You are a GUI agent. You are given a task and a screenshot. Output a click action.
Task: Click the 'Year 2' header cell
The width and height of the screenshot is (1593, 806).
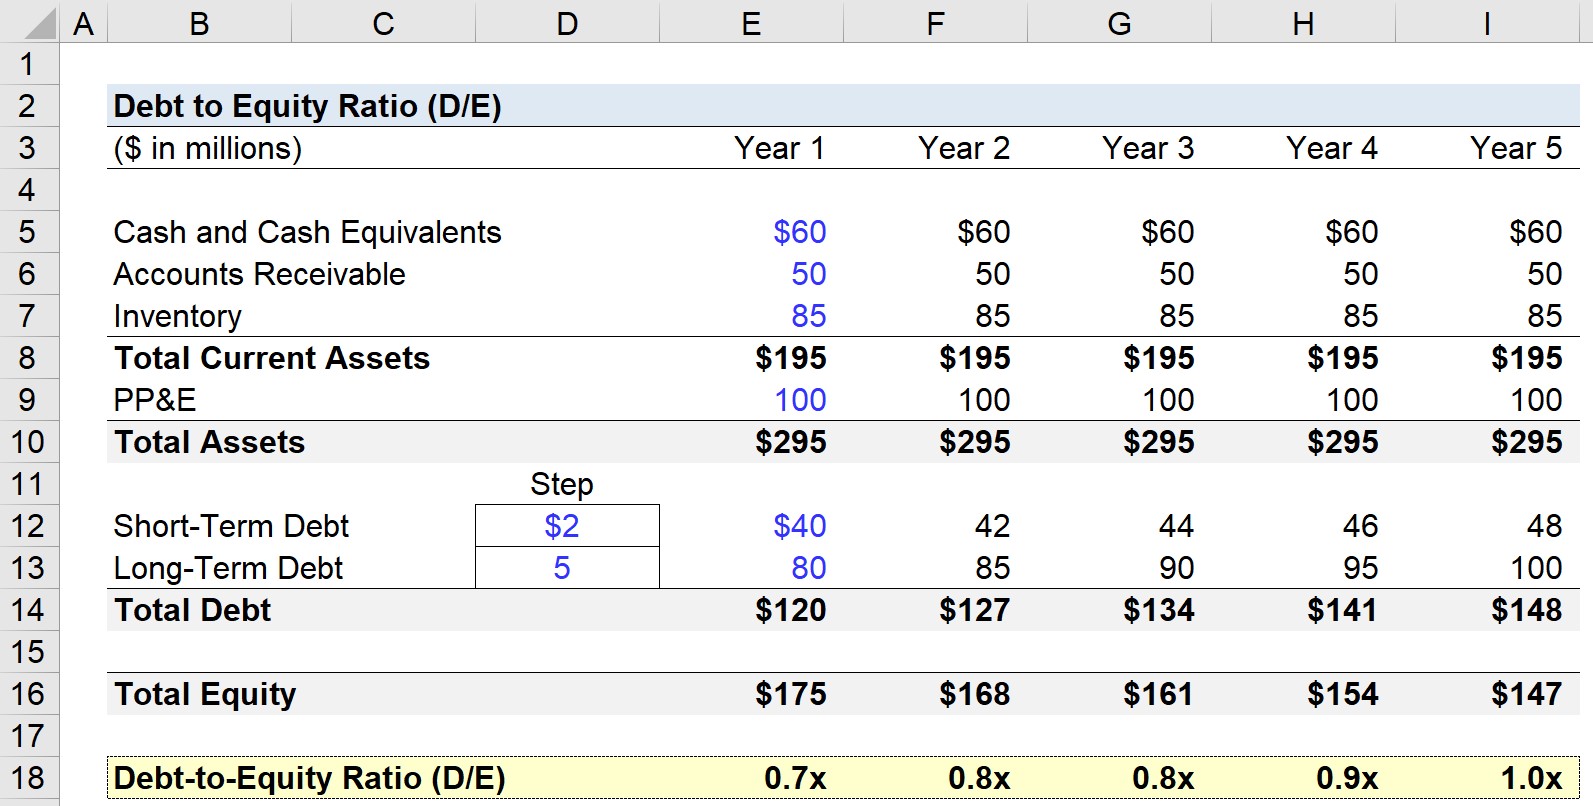[x=964, y=148]
